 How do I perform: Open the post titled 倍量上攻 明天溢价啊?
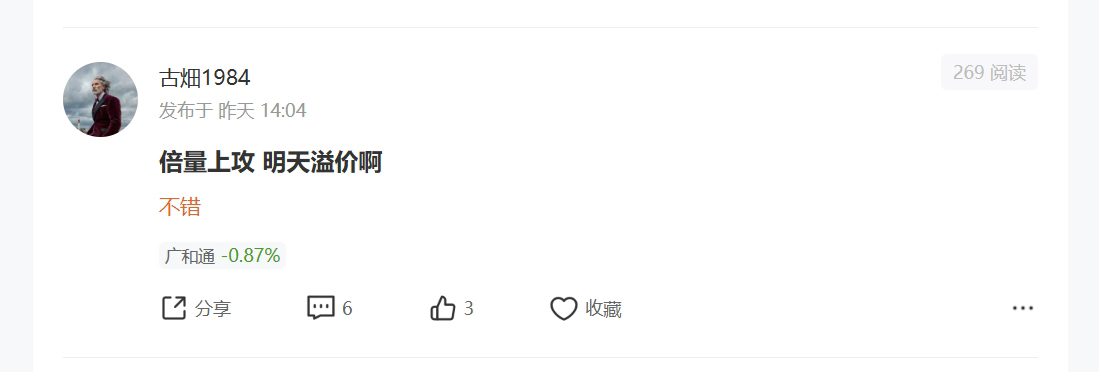pyautogui.click(x=271, y=163)
